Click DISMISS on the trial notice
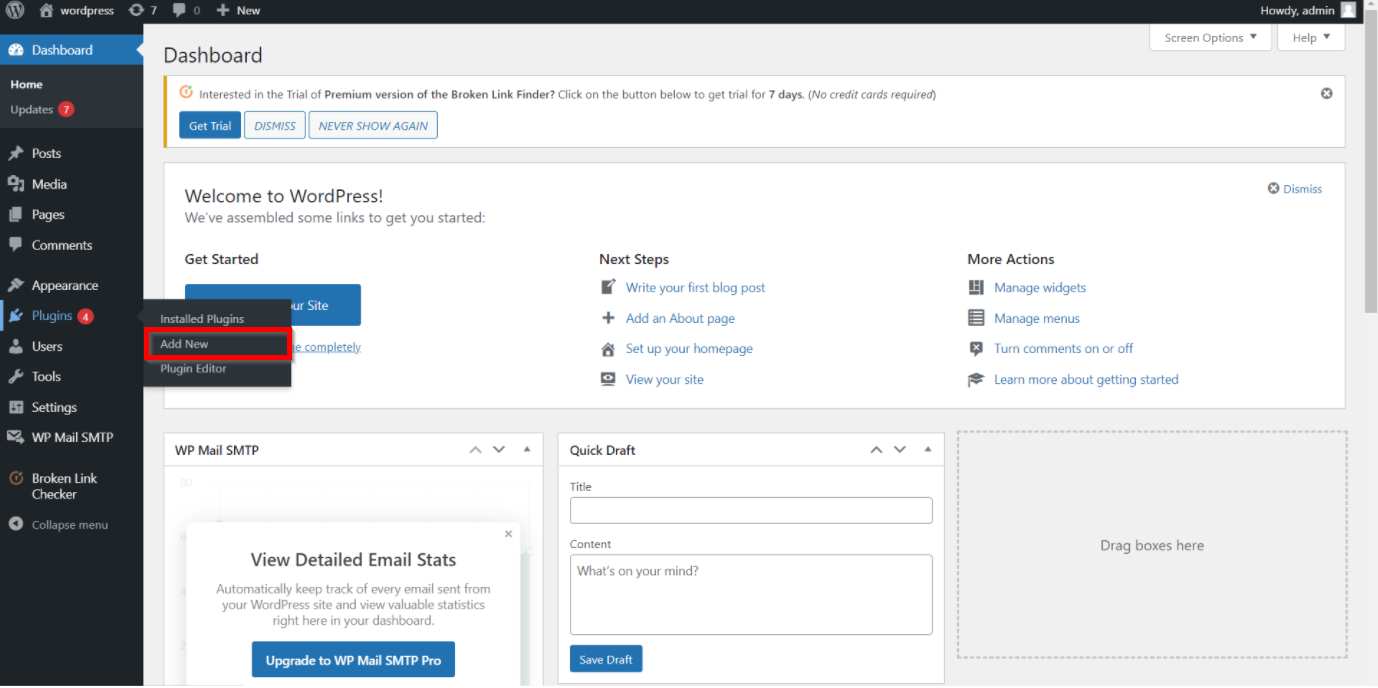The width and height of the screenshot is (1378, 688). click(x=275, y=126)
